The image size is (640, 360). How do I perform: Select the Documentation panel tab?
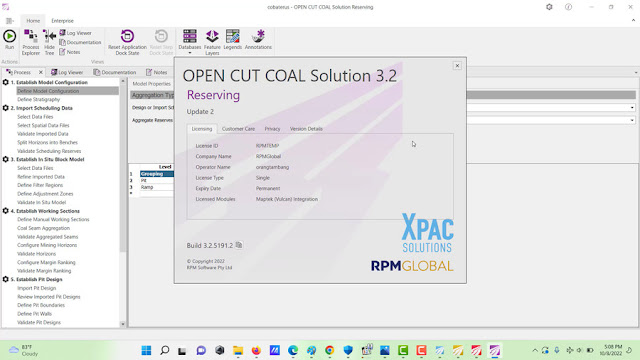point(115,72)
